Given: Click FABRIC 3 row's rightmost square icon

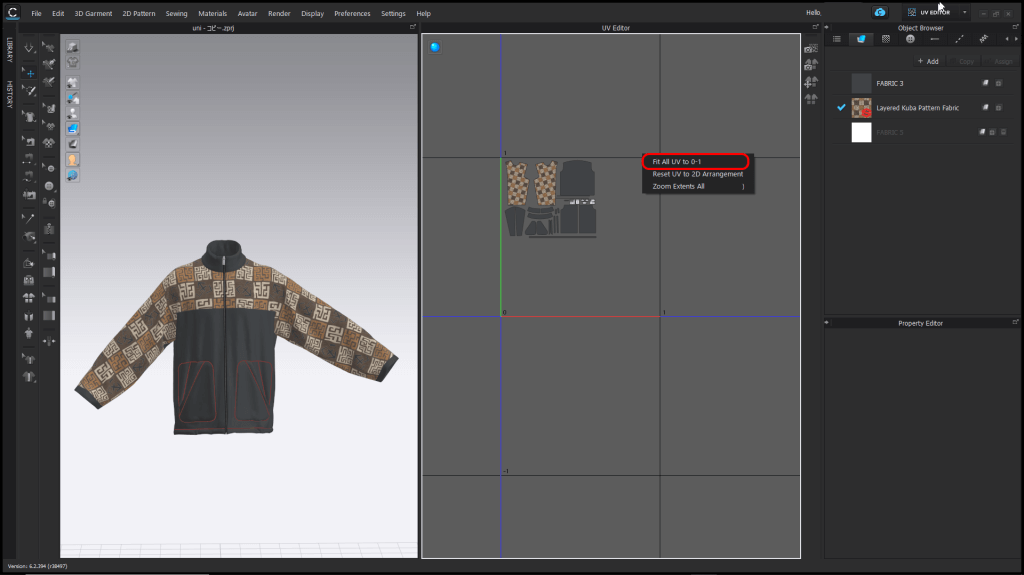Looking at the screenshot, I should coord(999,83).
